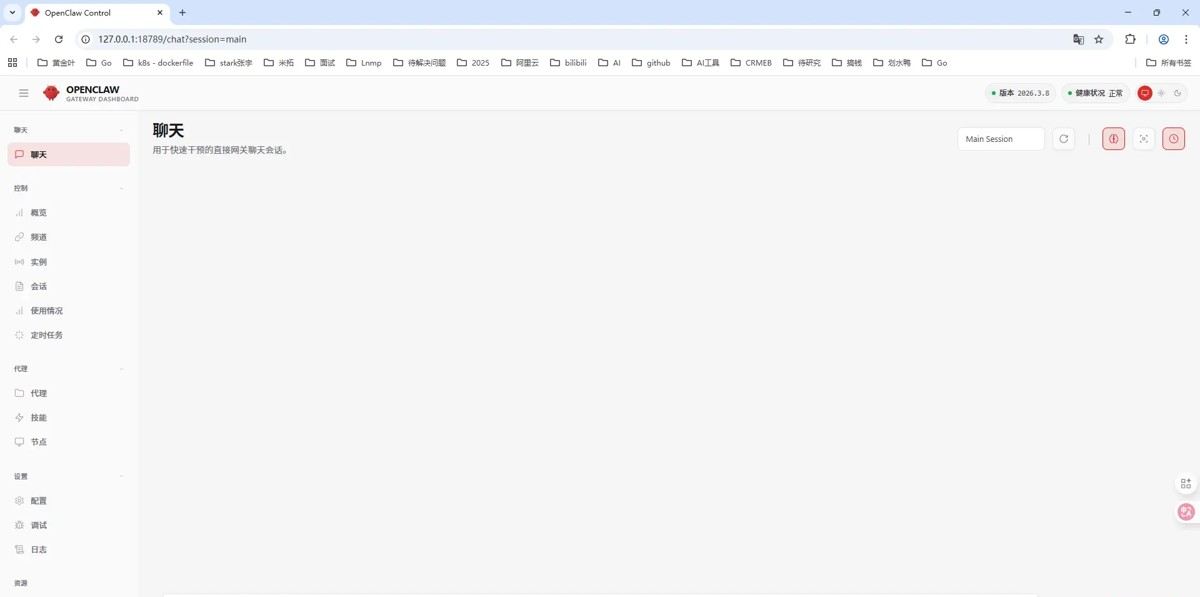This screenshot has height=597, width=1200.
Task: Toggle focus mode icon button
Action: click(1143, 139)
